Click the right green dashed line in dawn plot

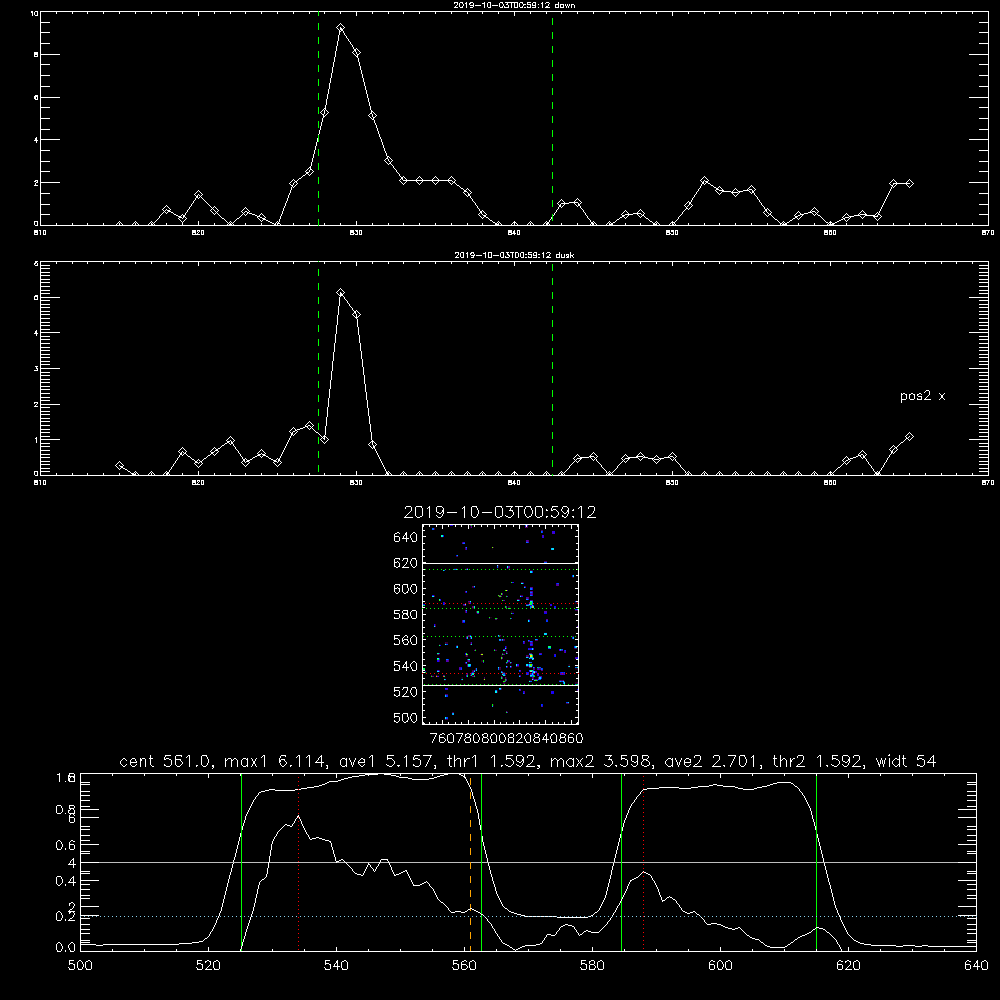click(x=552, y=119)
